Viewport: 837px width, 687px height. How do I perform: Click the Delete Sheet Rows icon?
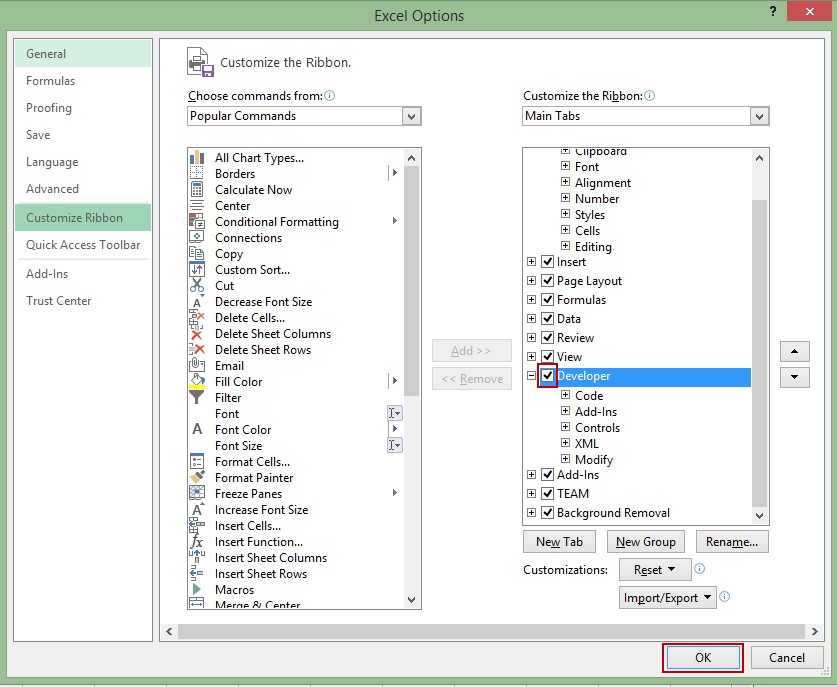(197, 350)
